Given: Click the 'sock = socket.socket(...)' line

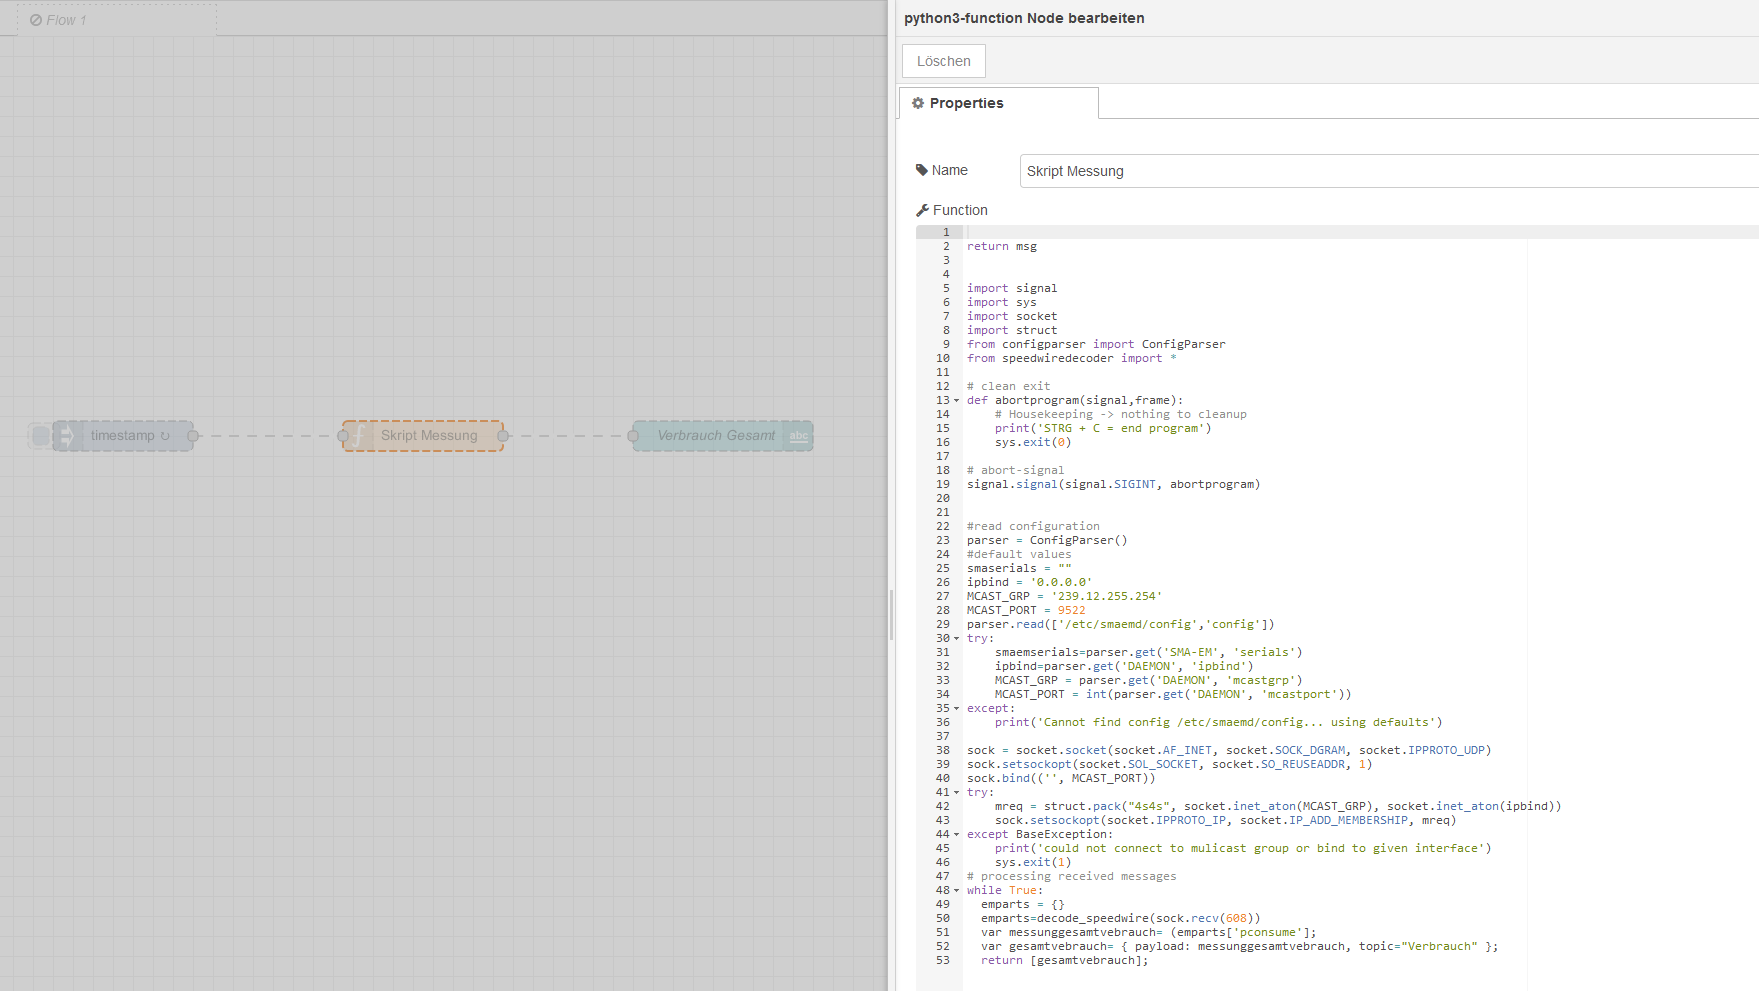Looking at the screenshot, I should [x=1229, y=750].
